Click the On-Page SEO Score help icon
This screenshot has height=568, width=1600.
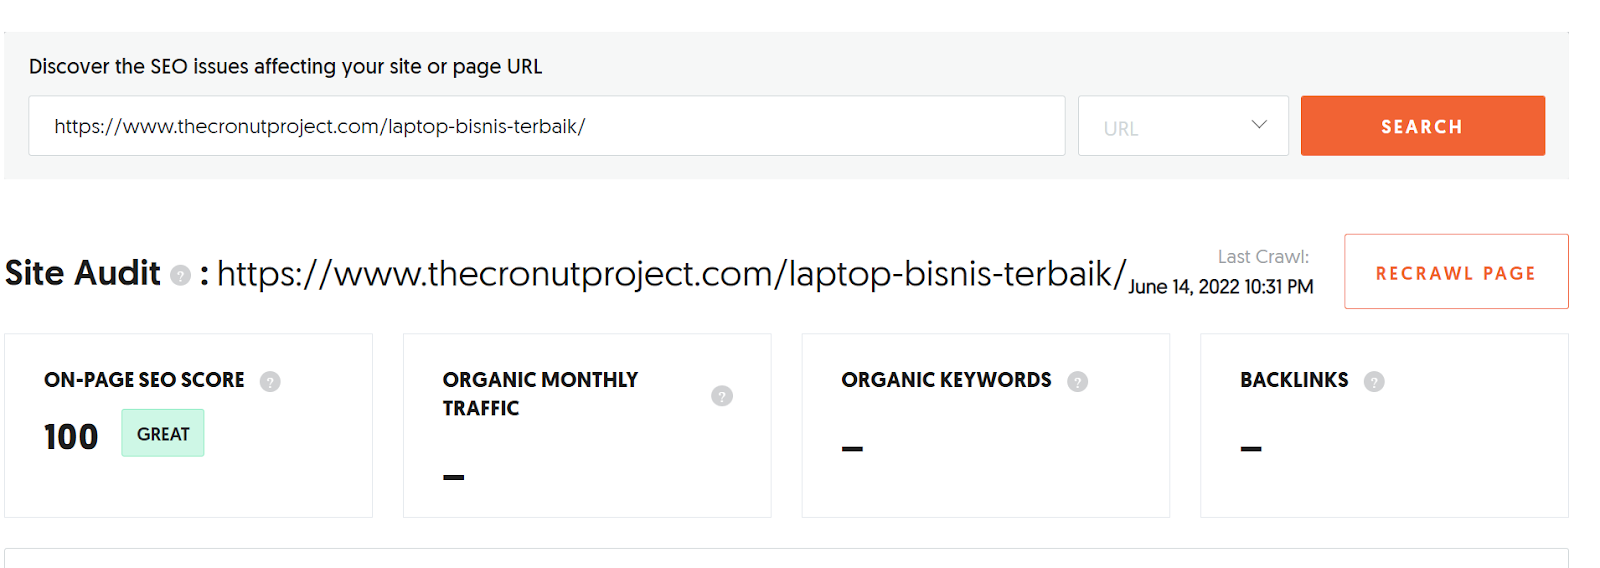click(x=270, y=381)
